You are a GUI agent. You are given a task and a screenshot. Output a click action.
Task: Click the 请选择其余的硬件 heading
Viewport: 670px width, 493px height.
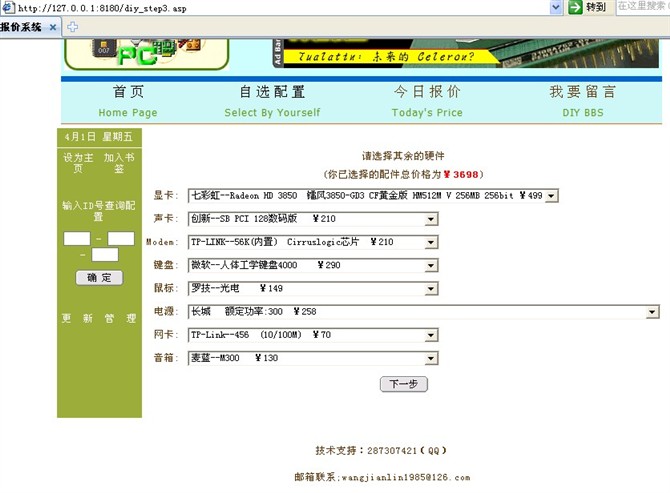pyautogui.click(x=403, y=156)
